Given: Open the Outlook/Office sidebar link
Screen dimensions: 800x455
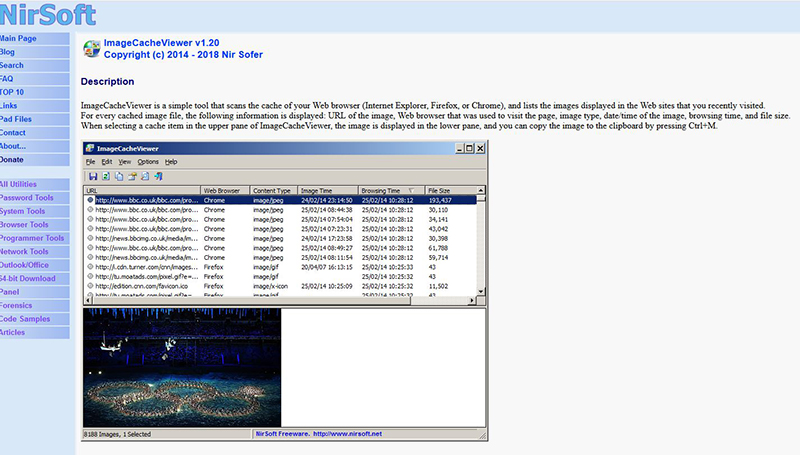Looking at the screenshot, I should coord(34,265).
